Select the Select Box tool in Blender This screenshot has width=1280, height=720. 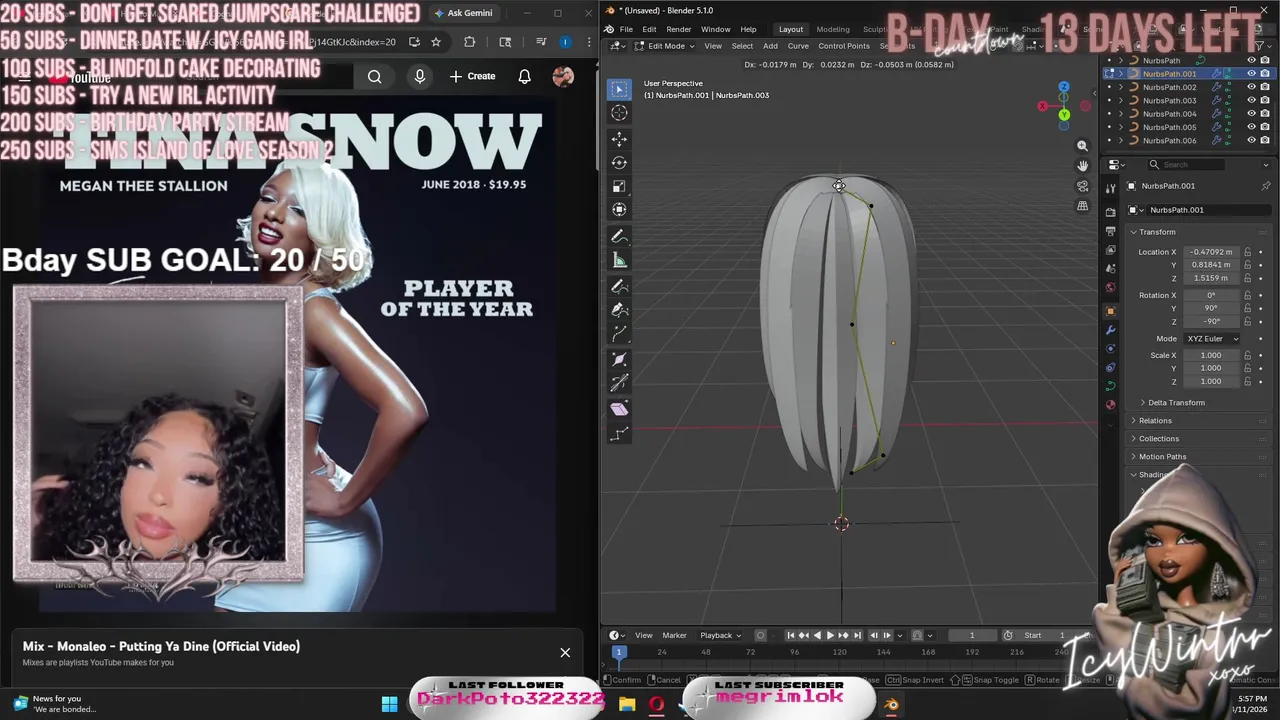point(619,89)
